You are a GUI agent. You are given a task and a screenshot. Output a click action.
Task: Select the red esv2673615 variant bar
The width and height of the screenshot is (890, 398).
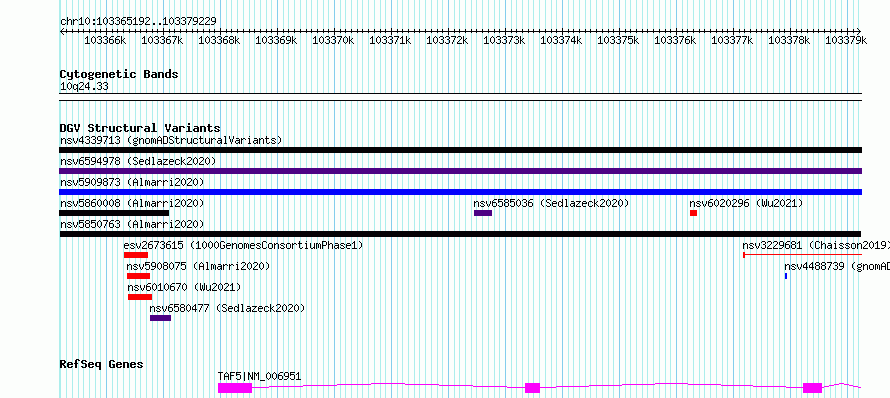click(x=136, y=255)
